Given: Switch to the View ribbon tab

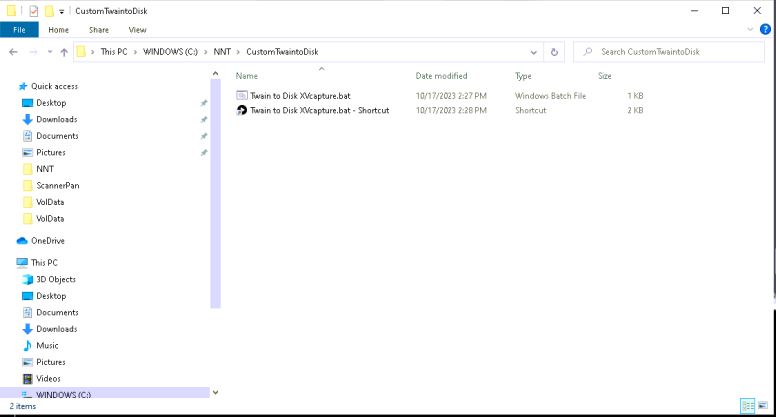Looking at the screenshot, I should [x=138, y=30].
